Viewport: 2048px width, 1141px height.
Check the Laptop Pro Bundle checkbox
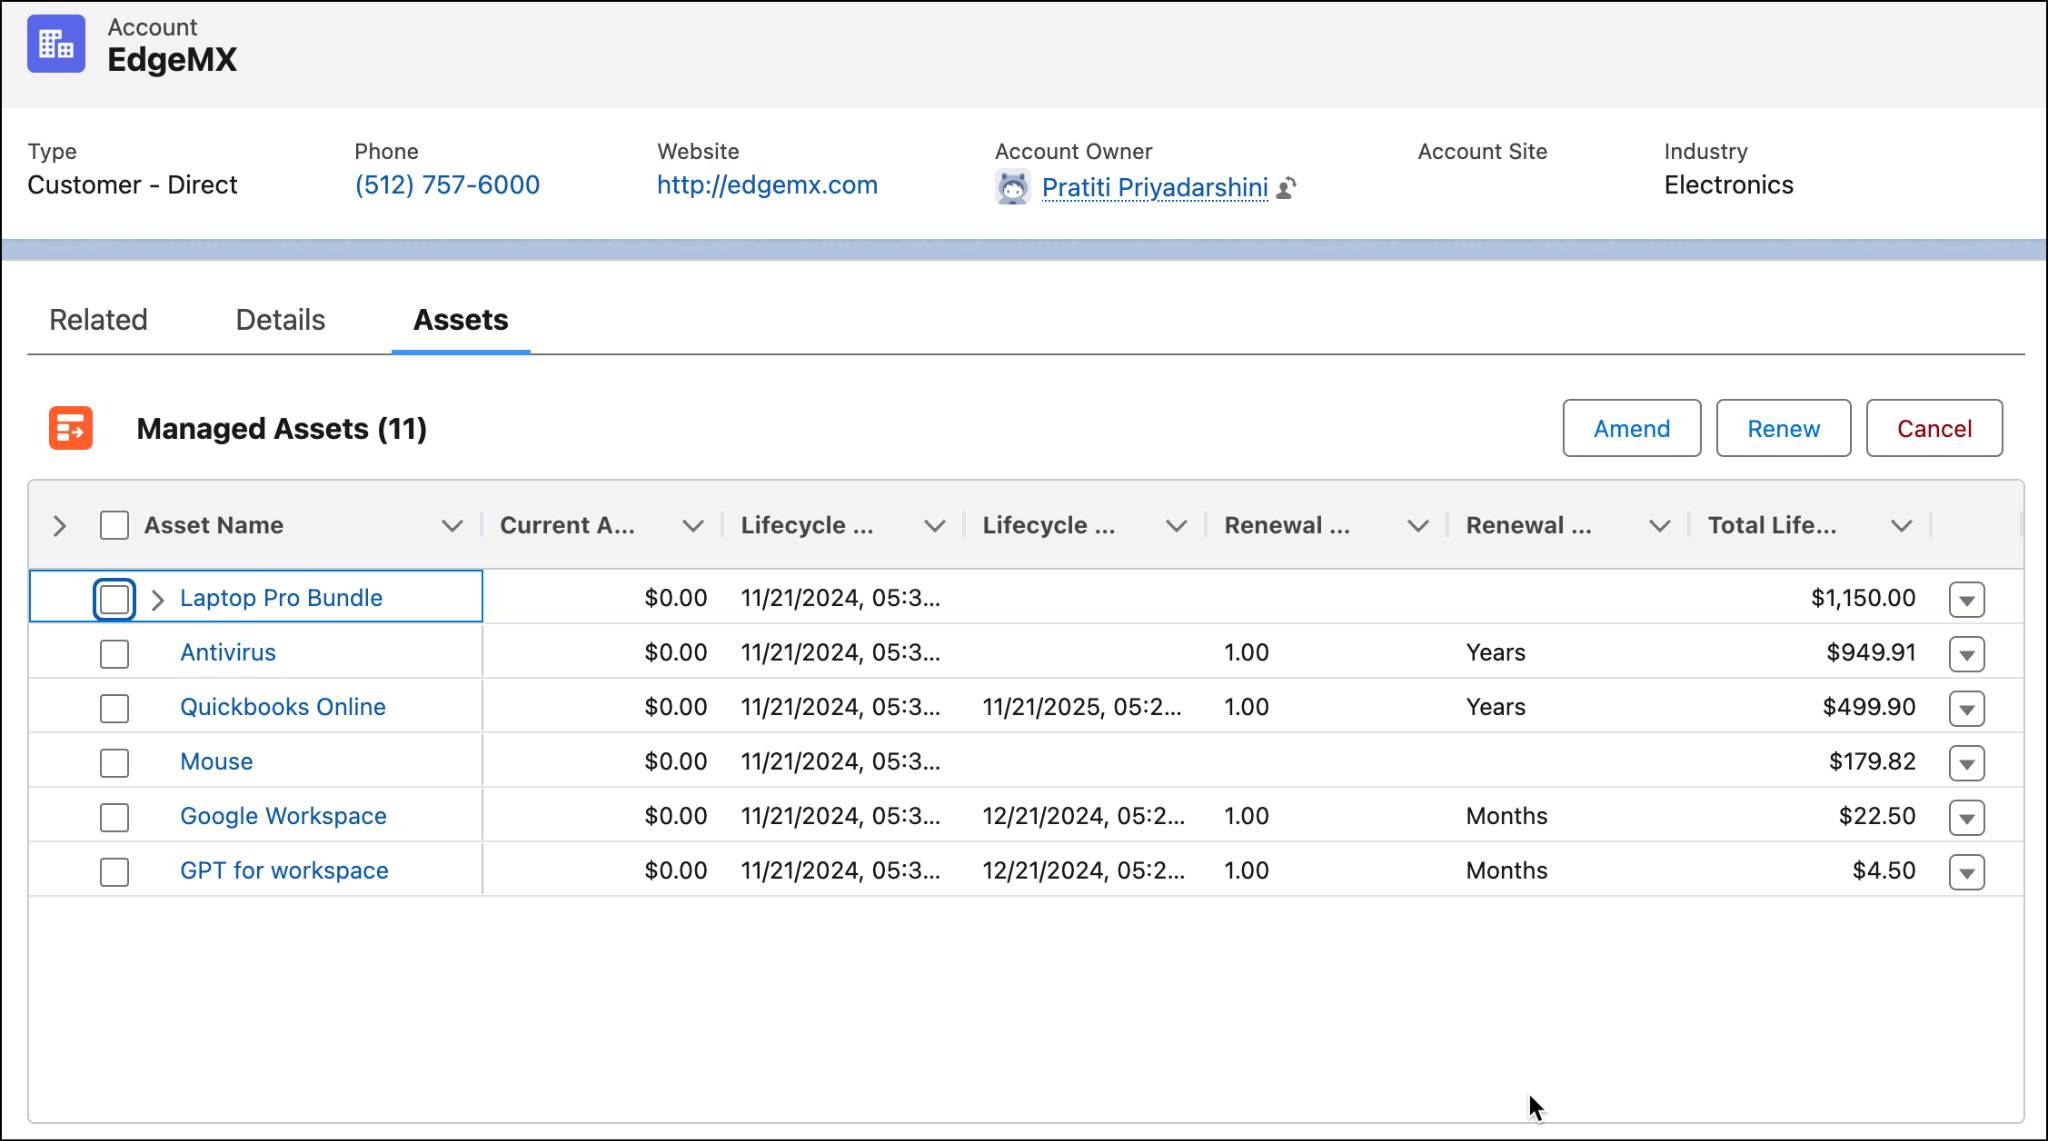tap(114, 599)
